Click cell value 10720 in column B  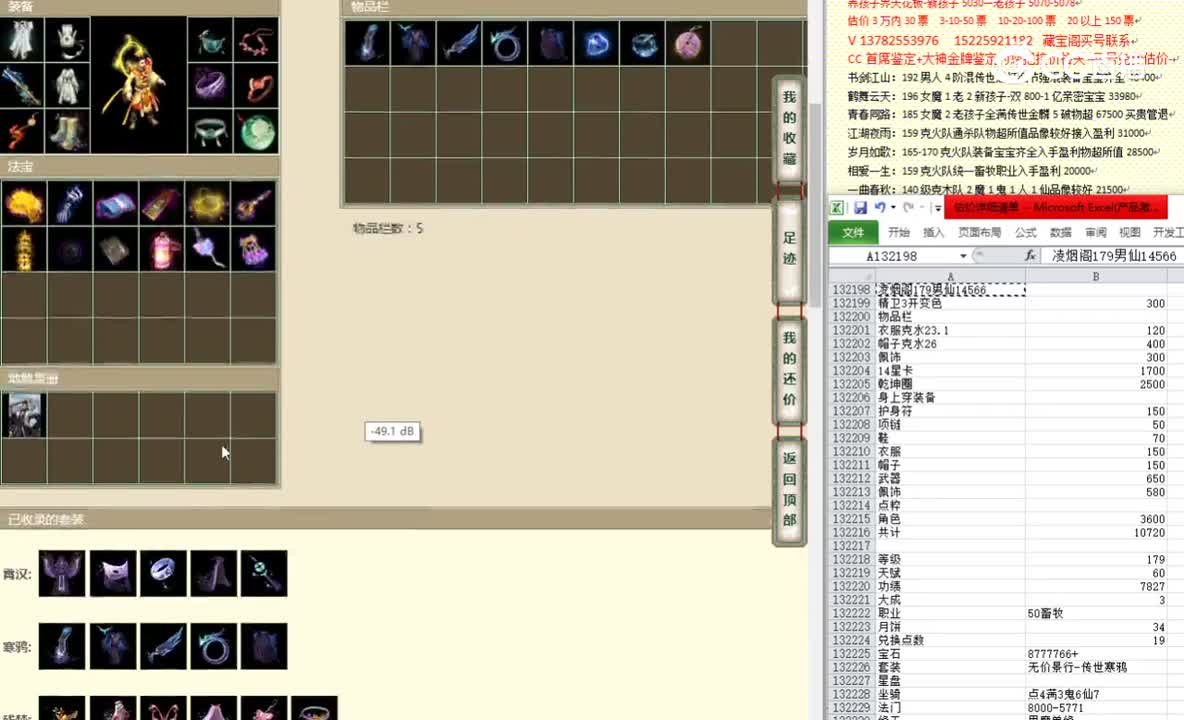click(1096, 532)
